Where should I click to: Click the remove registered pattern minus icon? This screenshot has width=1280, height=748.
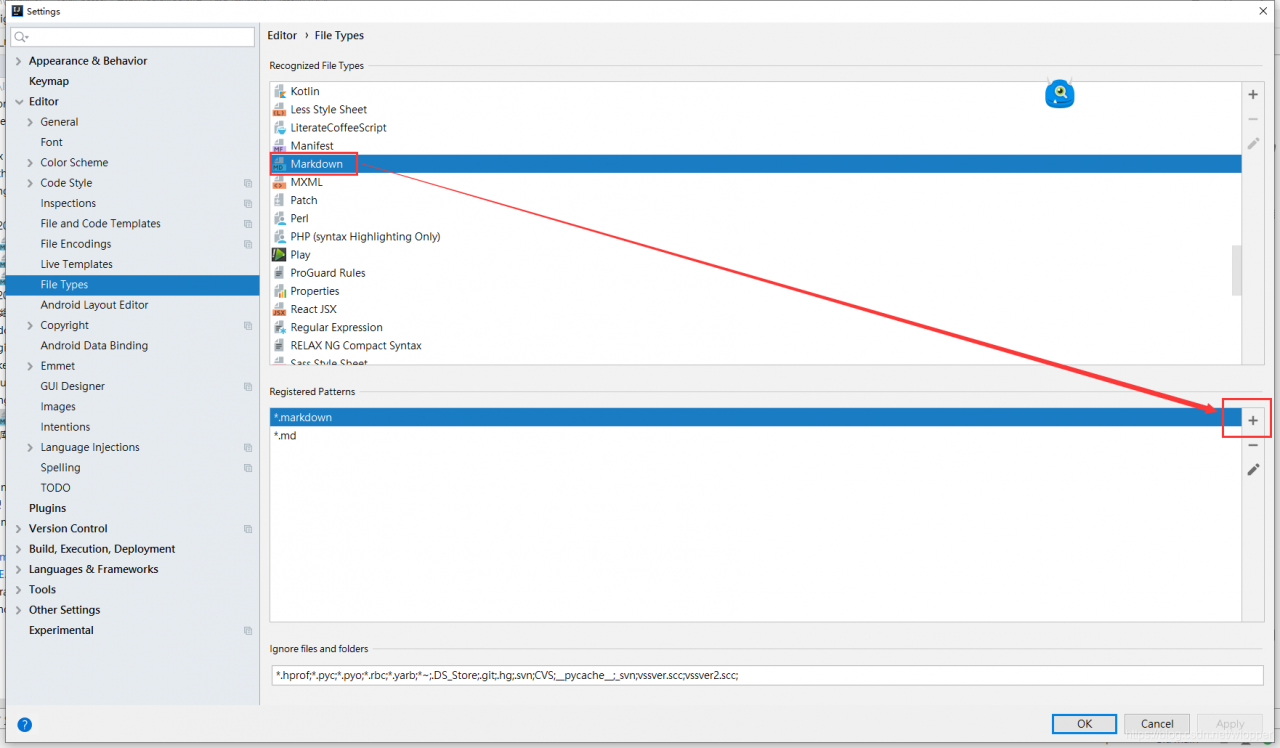[x=1253, y=445]
